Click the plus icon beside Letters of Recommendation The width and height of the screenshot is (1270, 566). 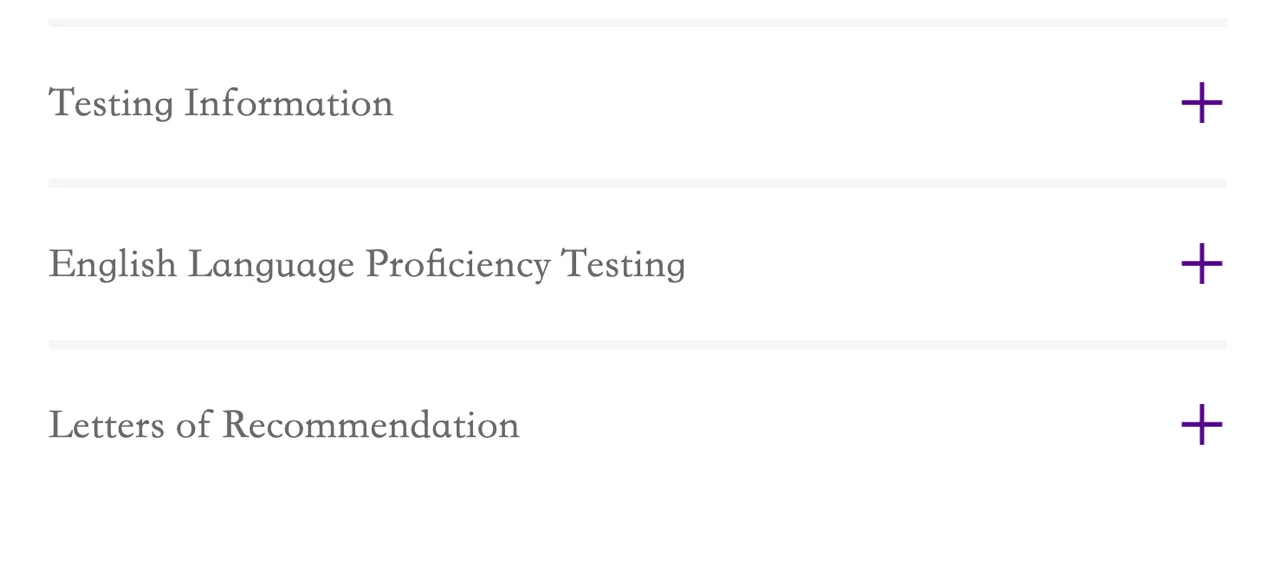(1201, 426)
